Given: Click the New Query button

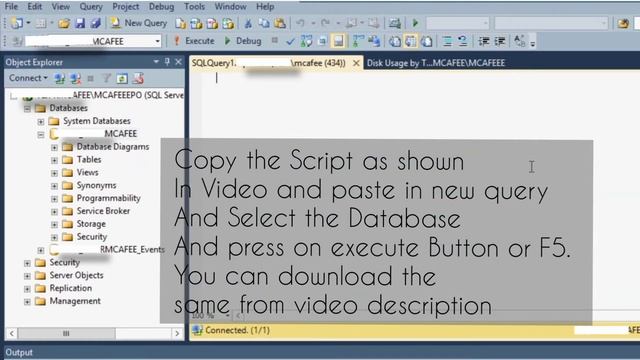Looking at the screenshot, I should pyautogui.click(x=139, y=23).
